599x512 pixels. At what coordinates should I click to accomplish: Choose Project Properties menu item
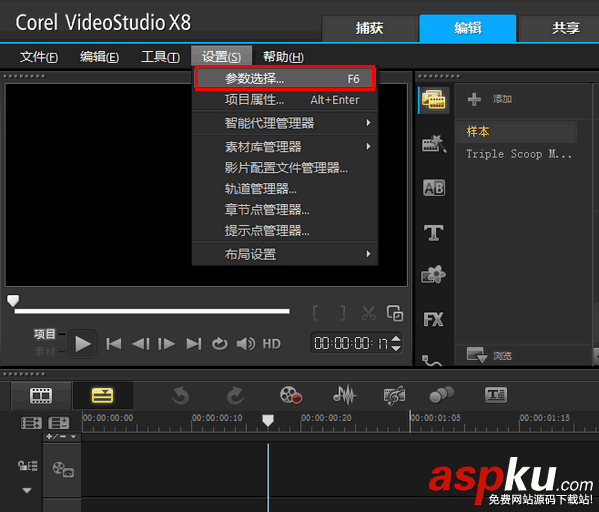click(285, 100)
